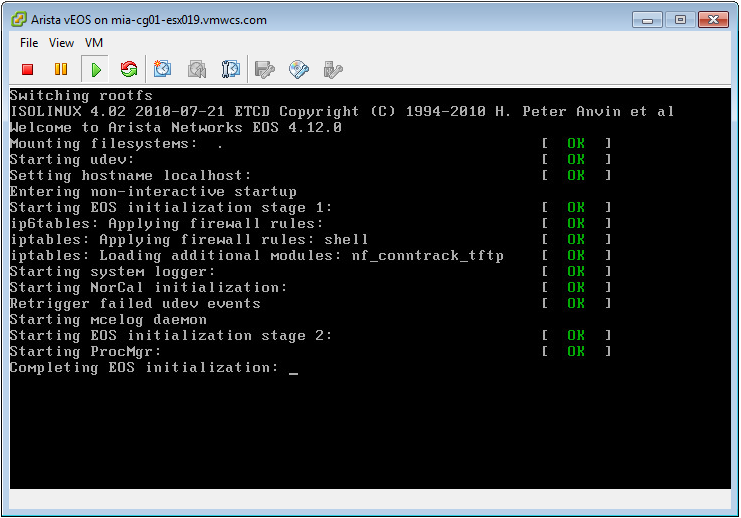The height and width of the screenshot is (518, 741).
Task: Suspend the VM with the pause icon
Action: (x=61, y=69)
